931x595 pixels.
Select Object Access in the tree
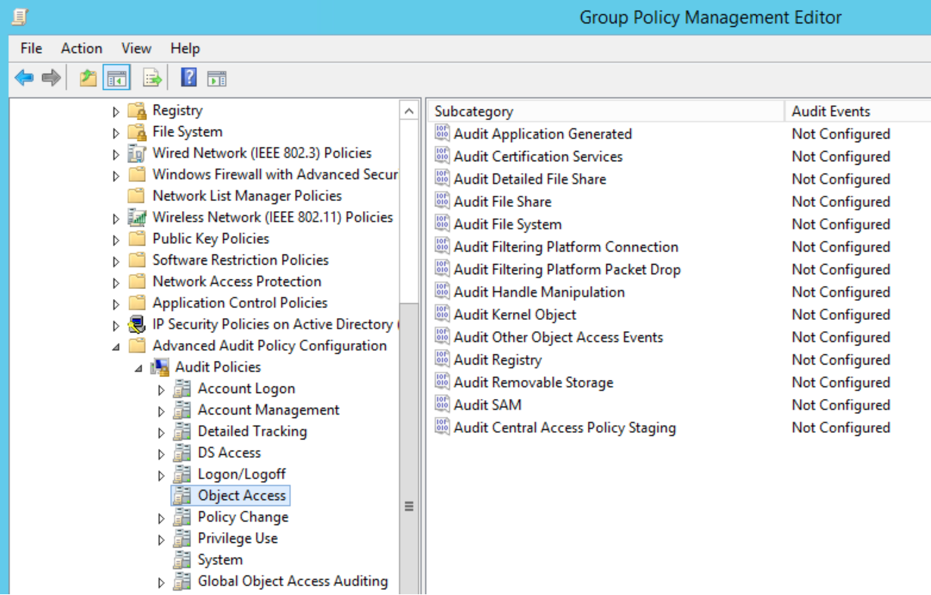click(x=242, y=495)
